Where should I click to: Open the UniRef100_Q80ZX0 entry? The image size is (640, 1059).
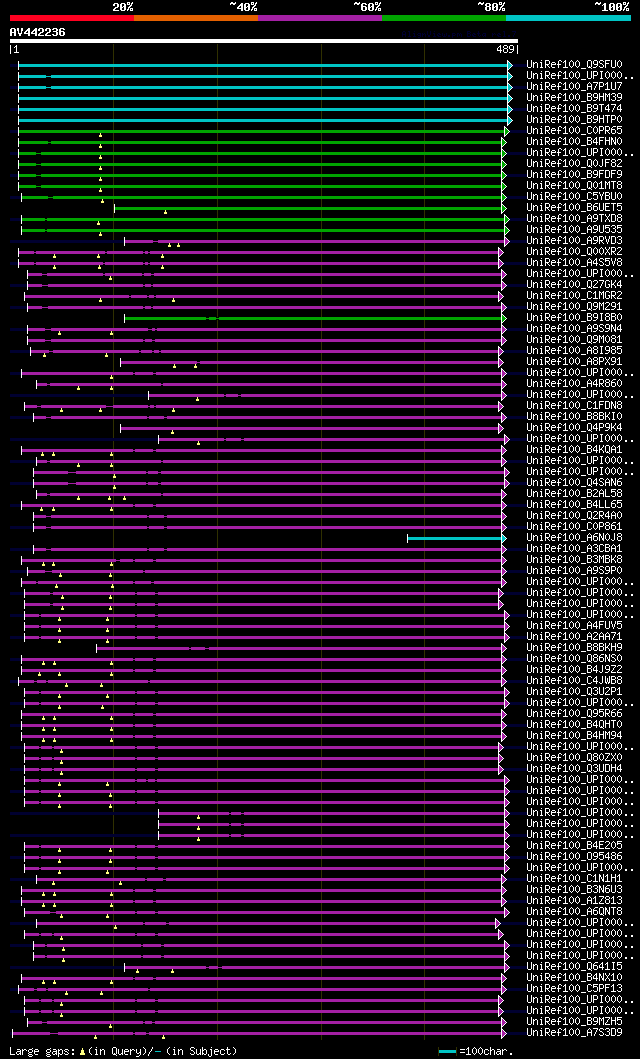coord(575,757)
